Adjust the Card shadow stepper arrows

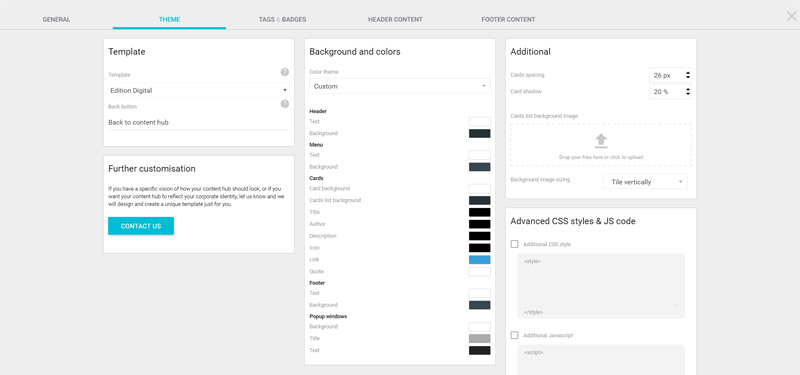(x=688, y=92)
